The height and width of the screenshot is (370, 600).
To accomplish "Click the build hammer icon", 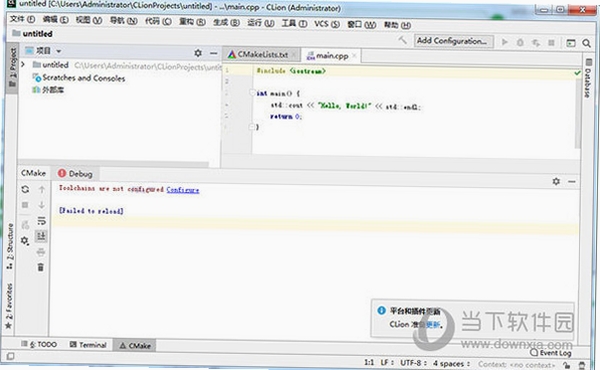I will pyautogui.click(x=403, y=40).
